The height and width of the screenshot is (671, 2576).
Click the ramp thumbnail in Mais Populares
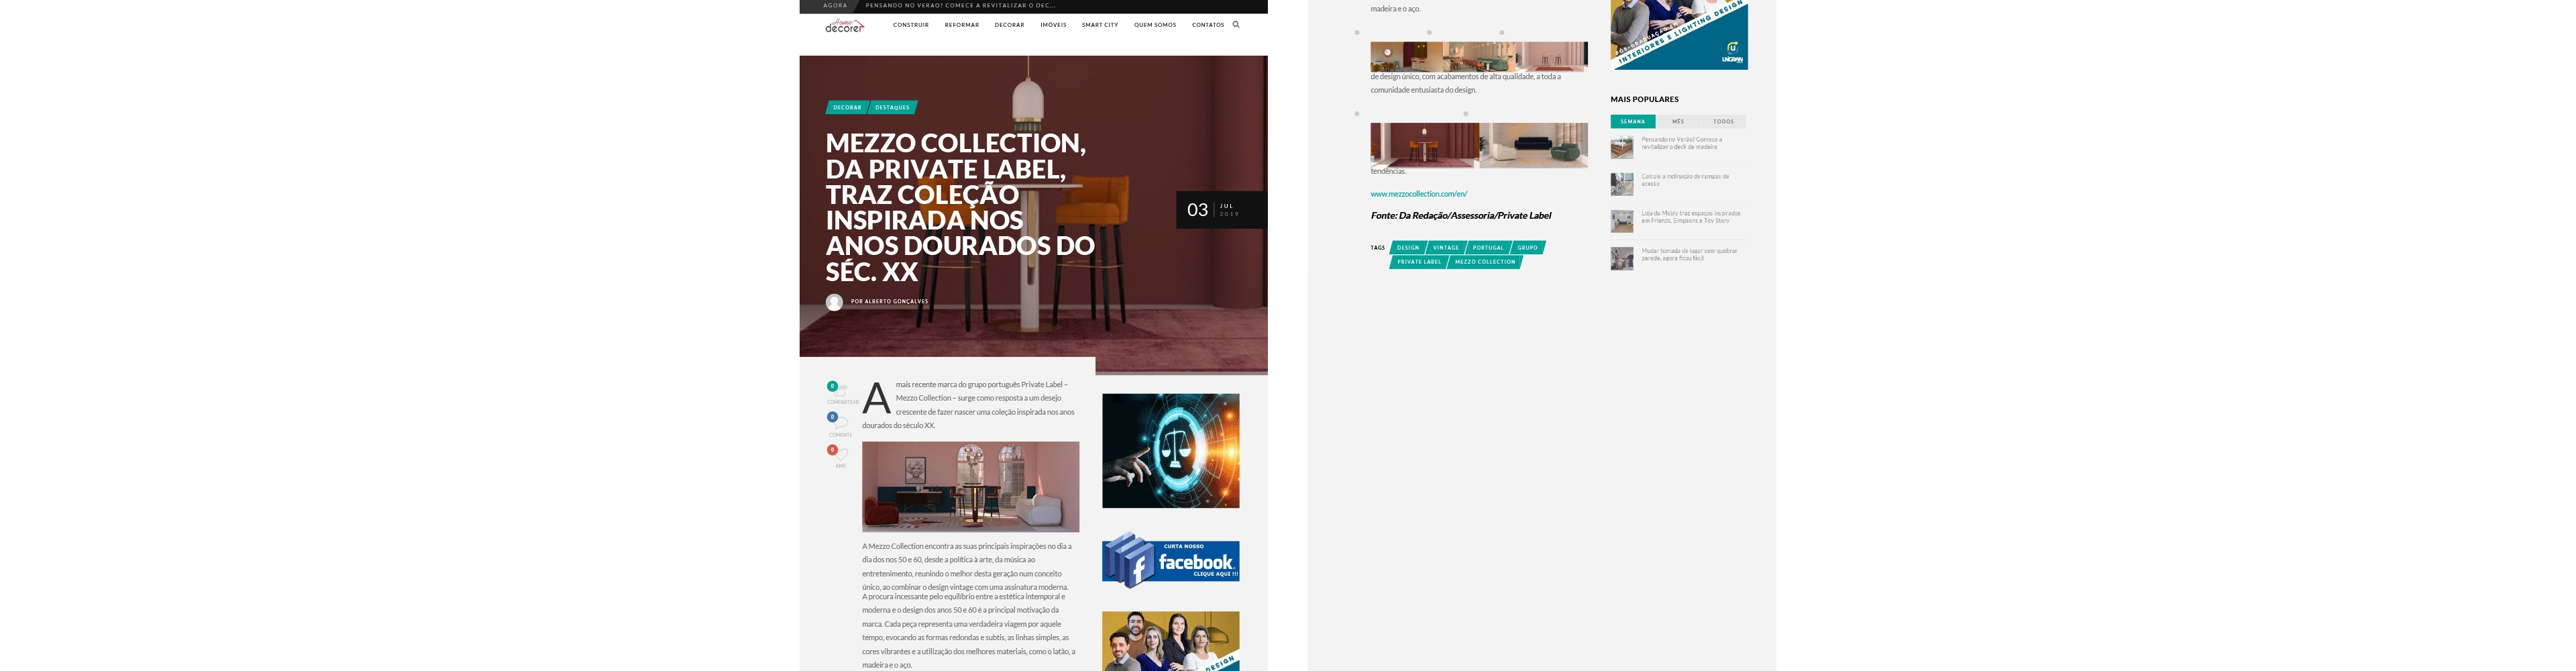point(1622,184)
